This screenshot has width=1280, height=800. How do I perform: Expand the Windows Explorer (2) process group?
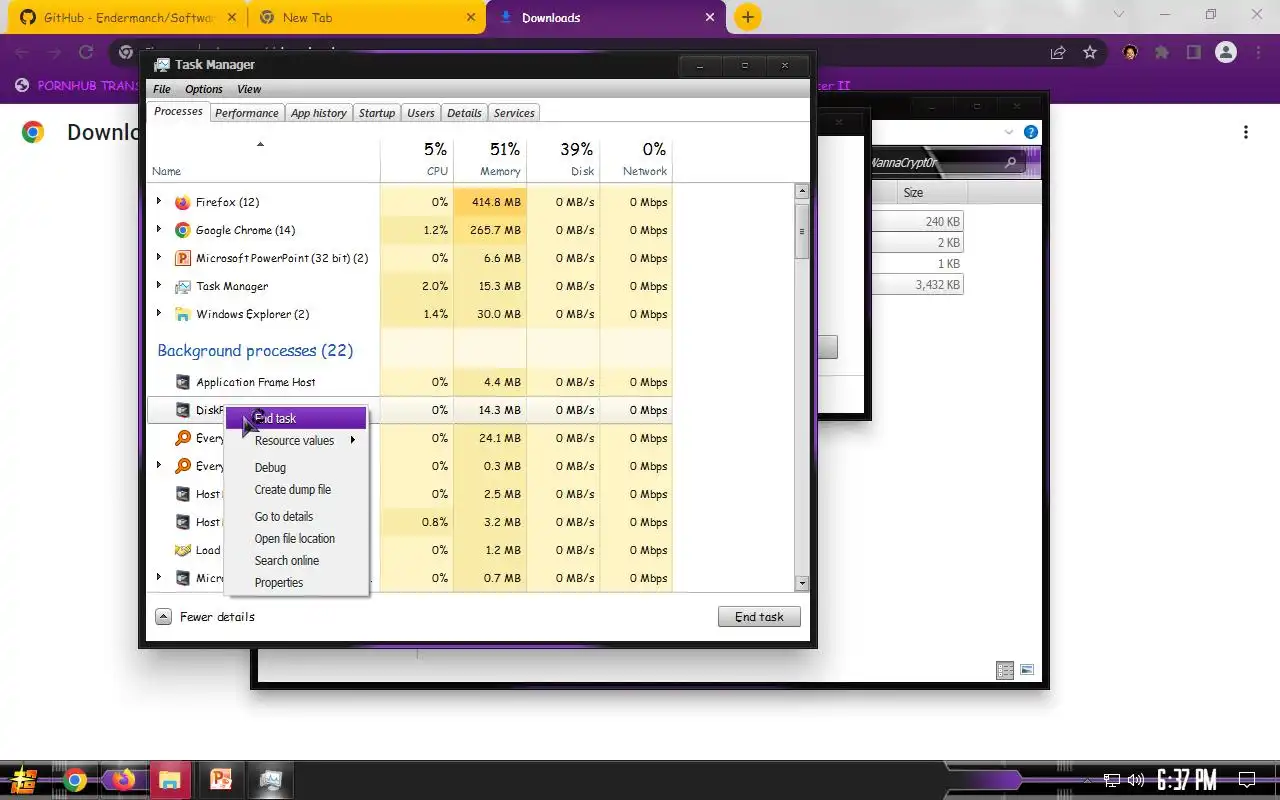coord(159,313)
